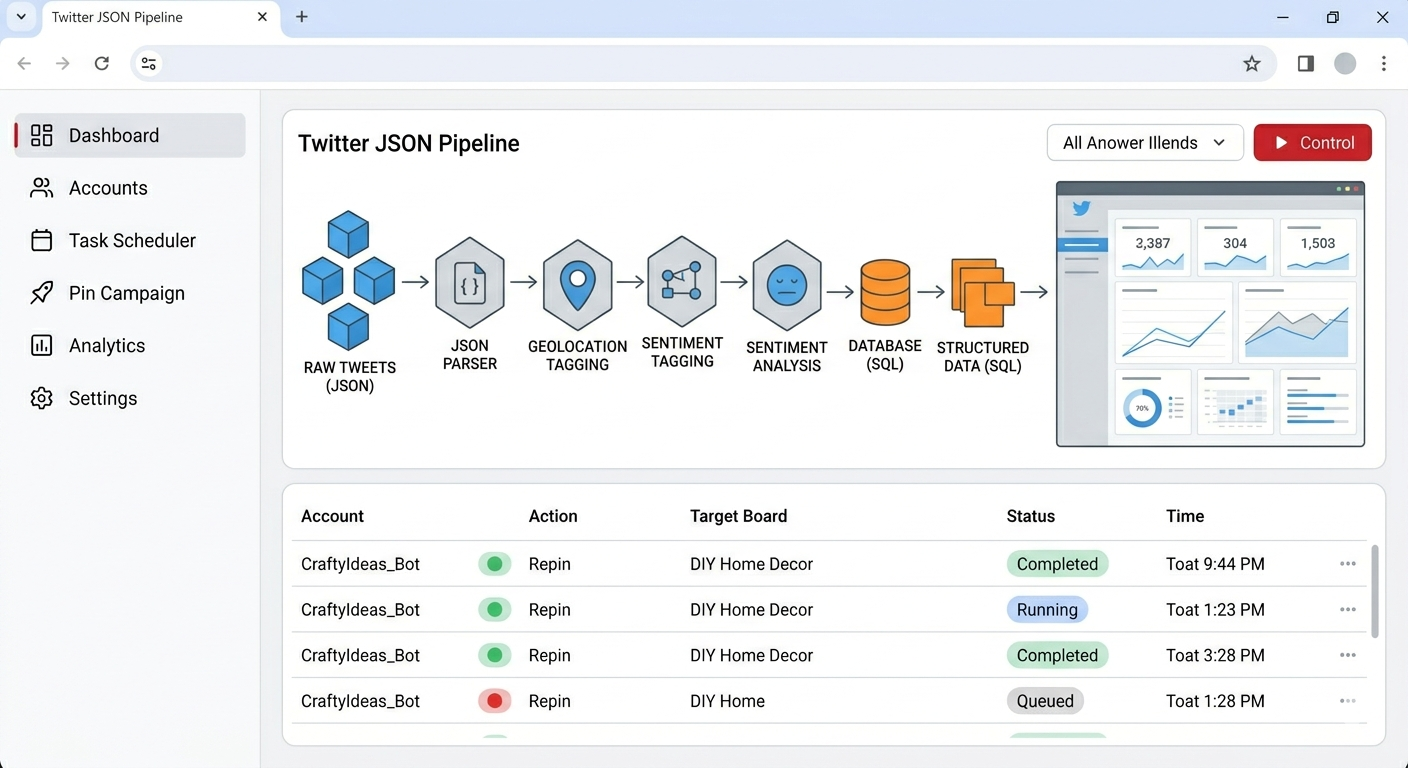Click the Time column header
The height and width of the screenshot is (768, 1408).
(x=1185, y=516)
